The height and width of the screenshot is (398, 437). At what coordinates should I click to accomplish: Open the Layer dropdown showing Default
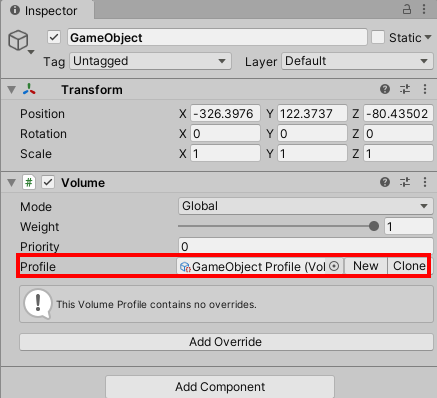pos(357,61)
